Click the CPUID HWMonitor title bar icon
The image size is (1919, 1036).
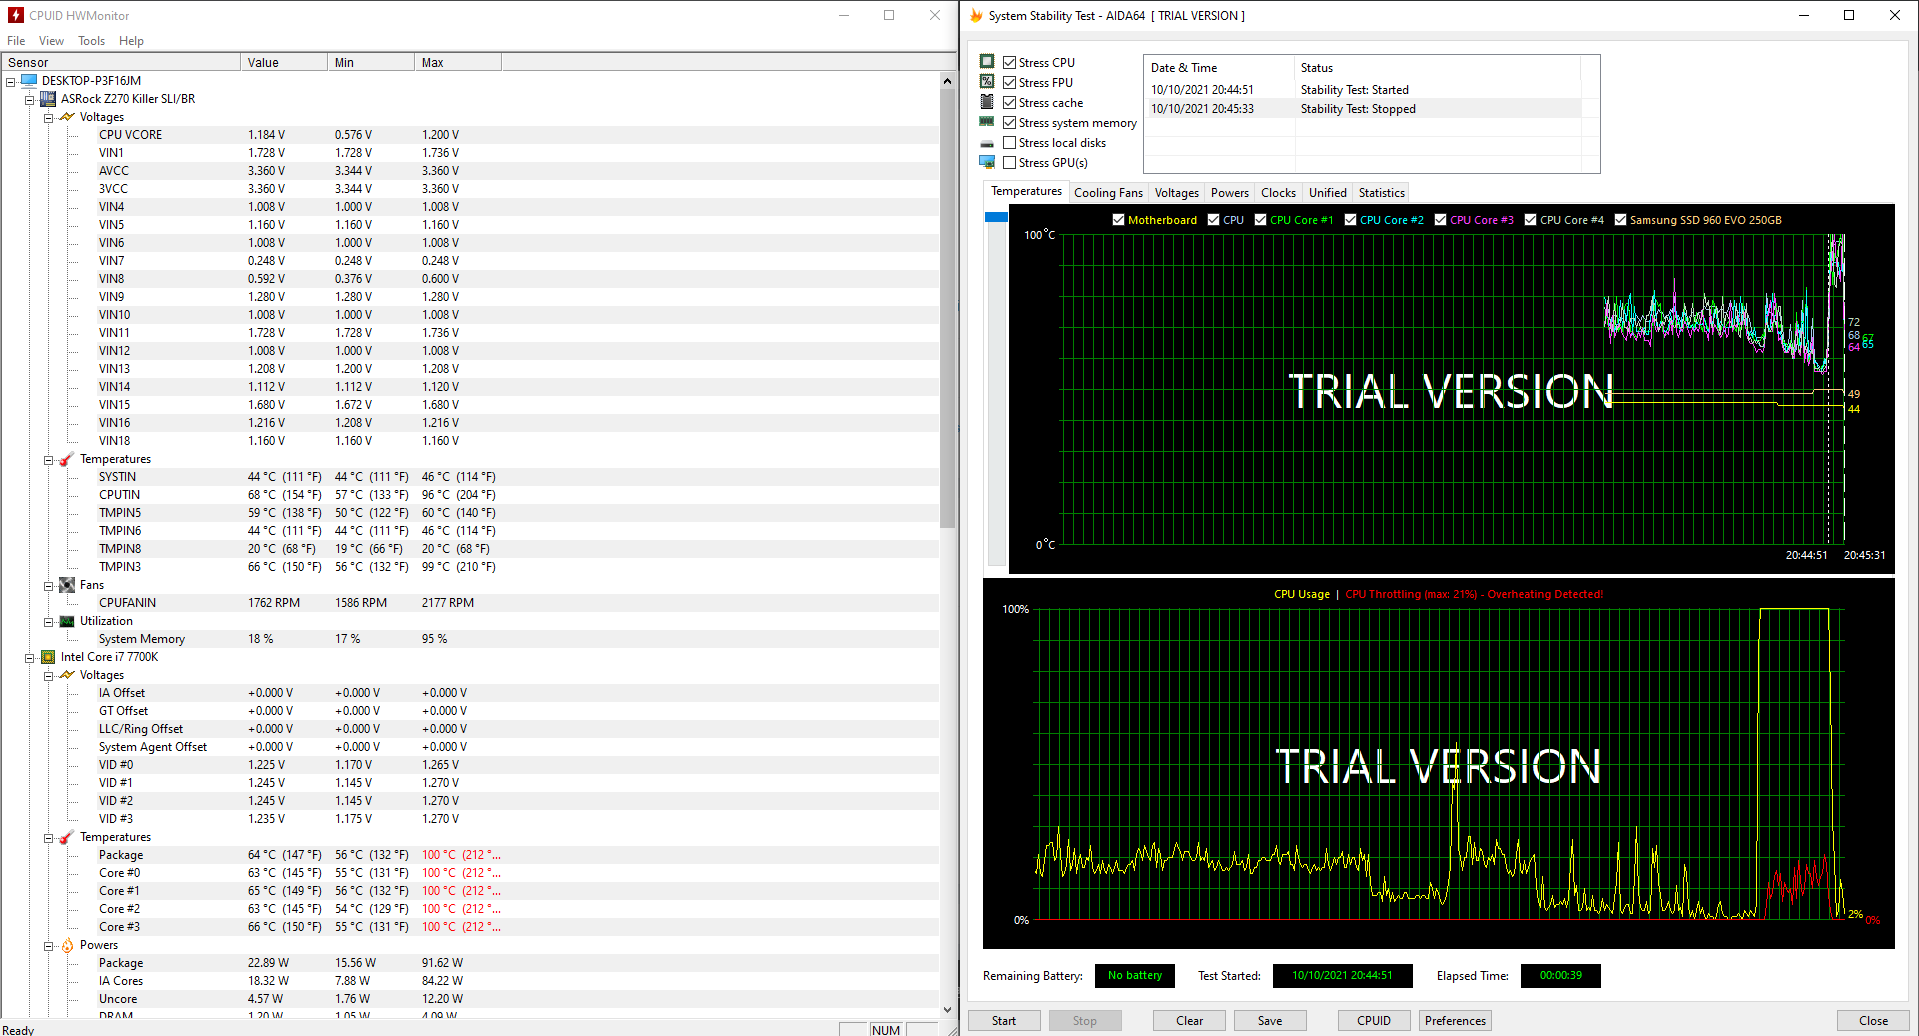coord(16,15)
